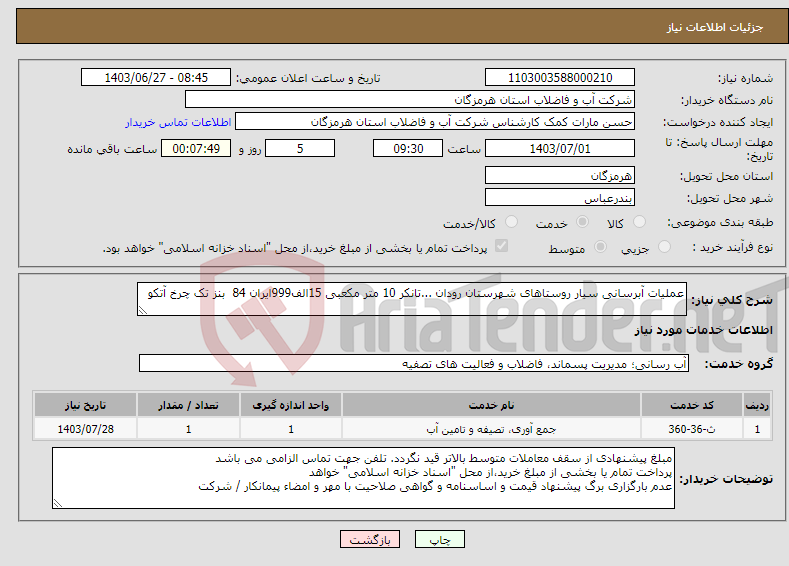The image size is (789, 566).
Task: Click the جزئیات اطلاعات نیاز page header
Action: pyautogui.click(x=715, y=27)
